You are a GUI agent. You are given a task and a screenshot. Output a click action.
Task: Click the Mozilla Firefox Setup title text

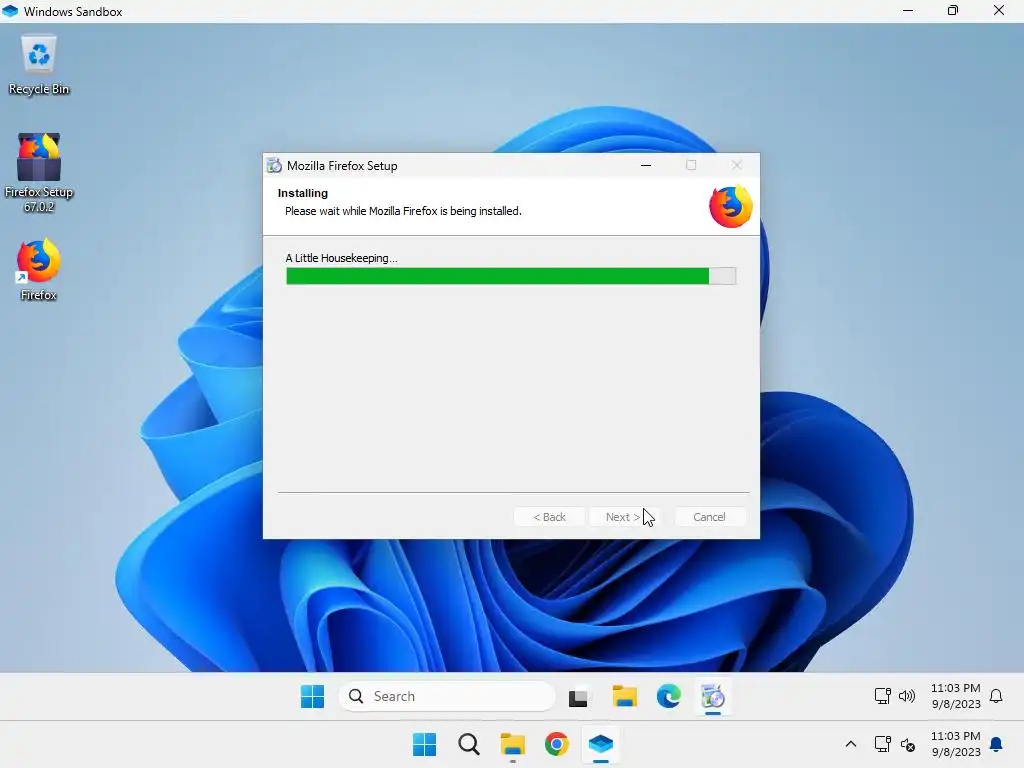click(342, 166)
